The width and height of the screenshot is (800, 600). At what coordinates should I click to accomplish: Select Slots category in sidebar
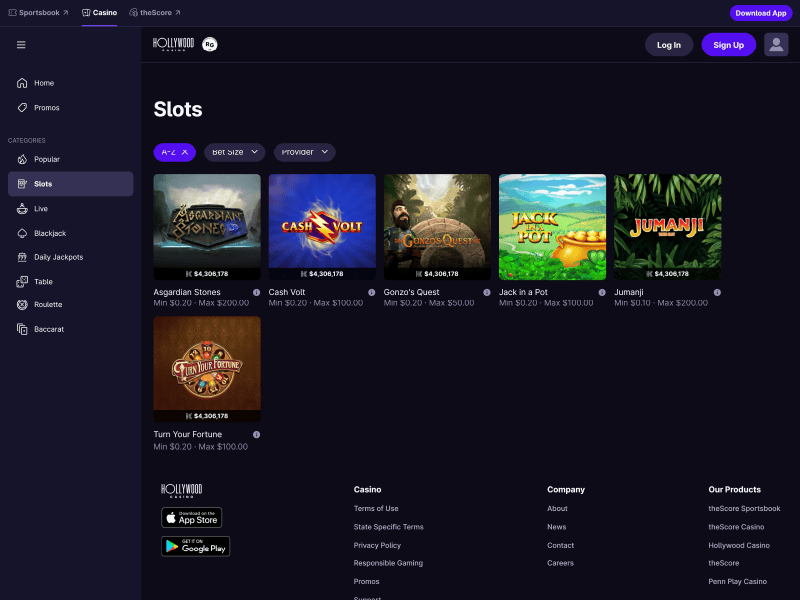70,184
